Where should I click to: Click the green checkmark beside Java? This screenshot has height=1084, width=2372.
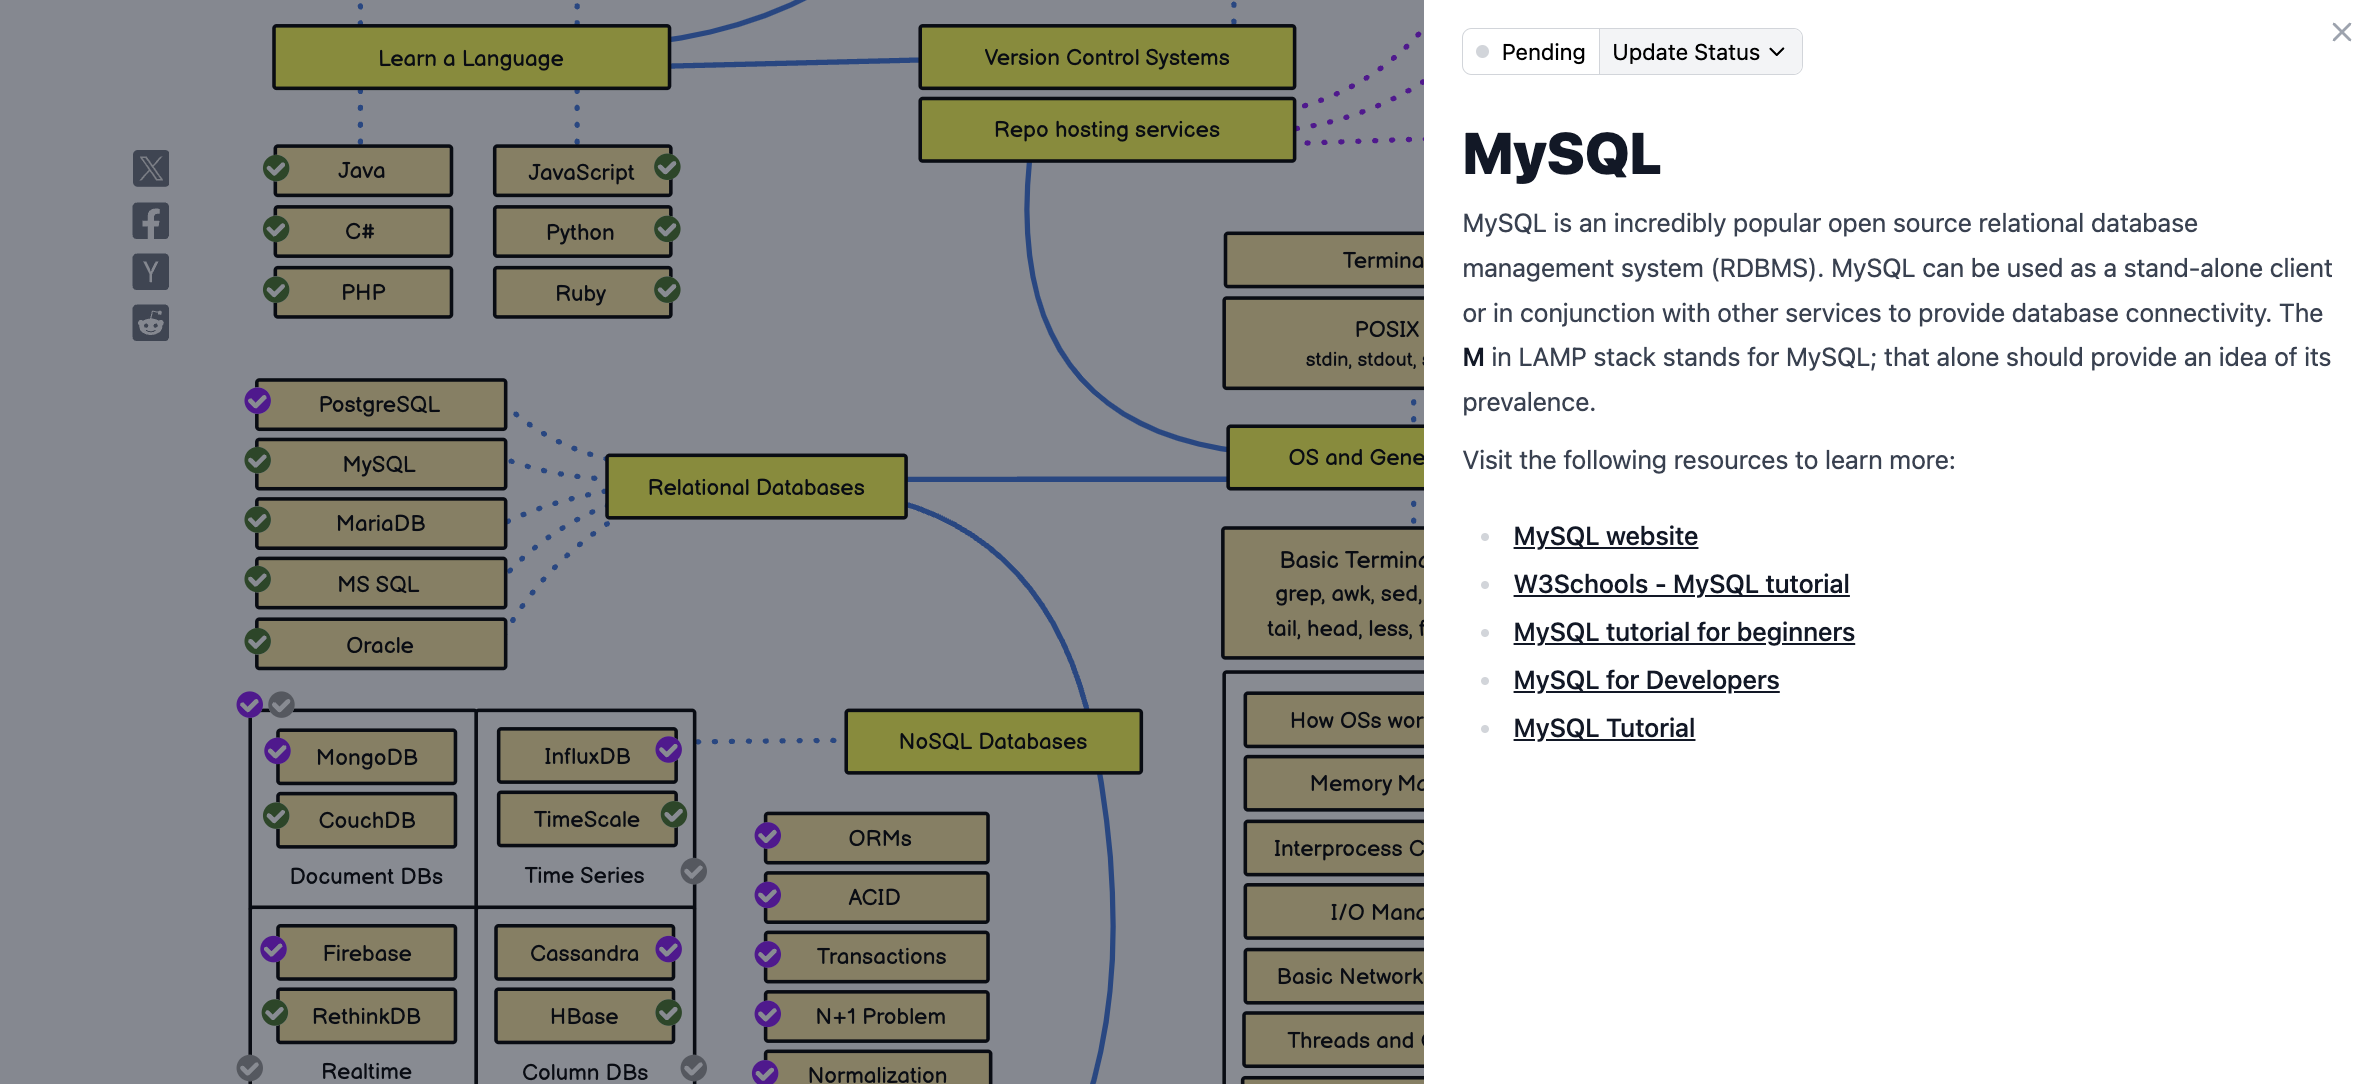[276, 168]
